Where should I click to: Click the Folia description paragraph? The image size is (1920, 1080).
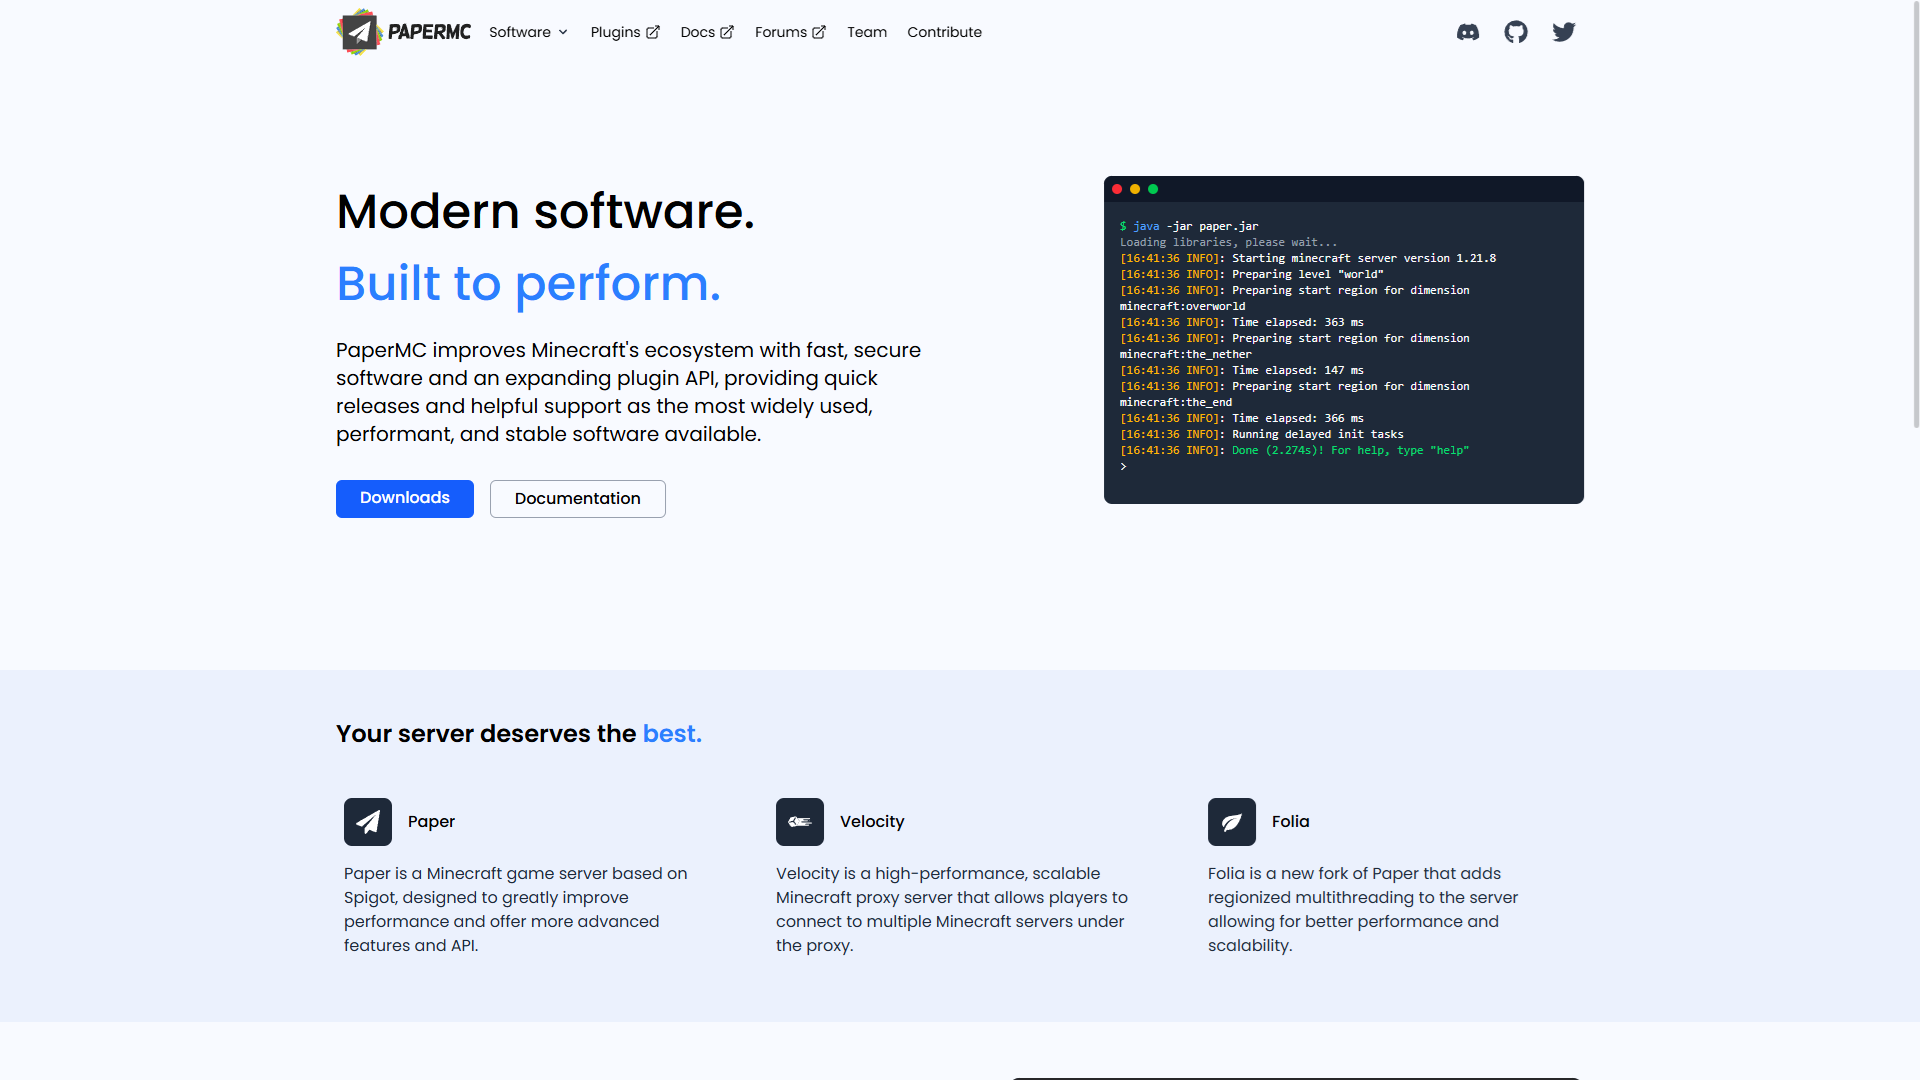1363,909
